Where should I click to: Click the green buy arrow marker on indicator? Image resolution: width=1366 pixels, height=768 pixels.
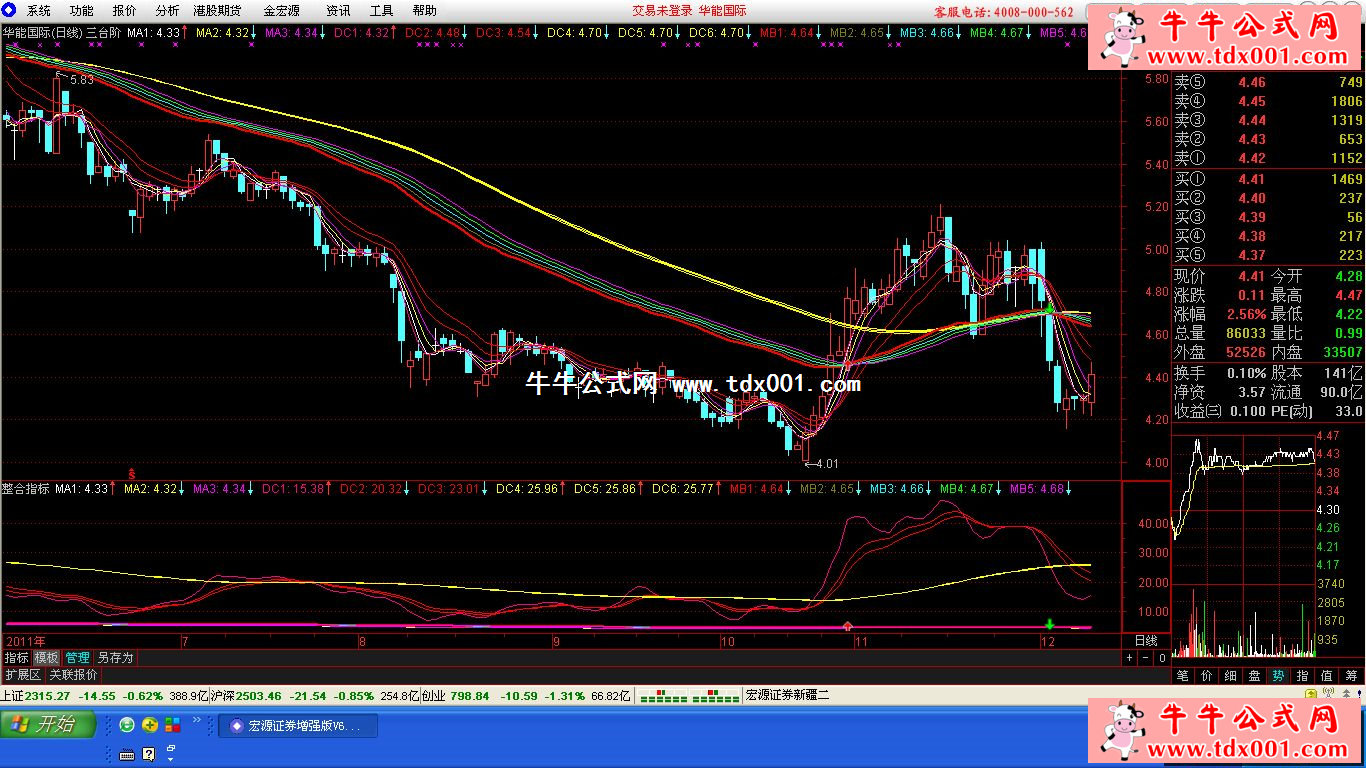tap(1049, 623)
